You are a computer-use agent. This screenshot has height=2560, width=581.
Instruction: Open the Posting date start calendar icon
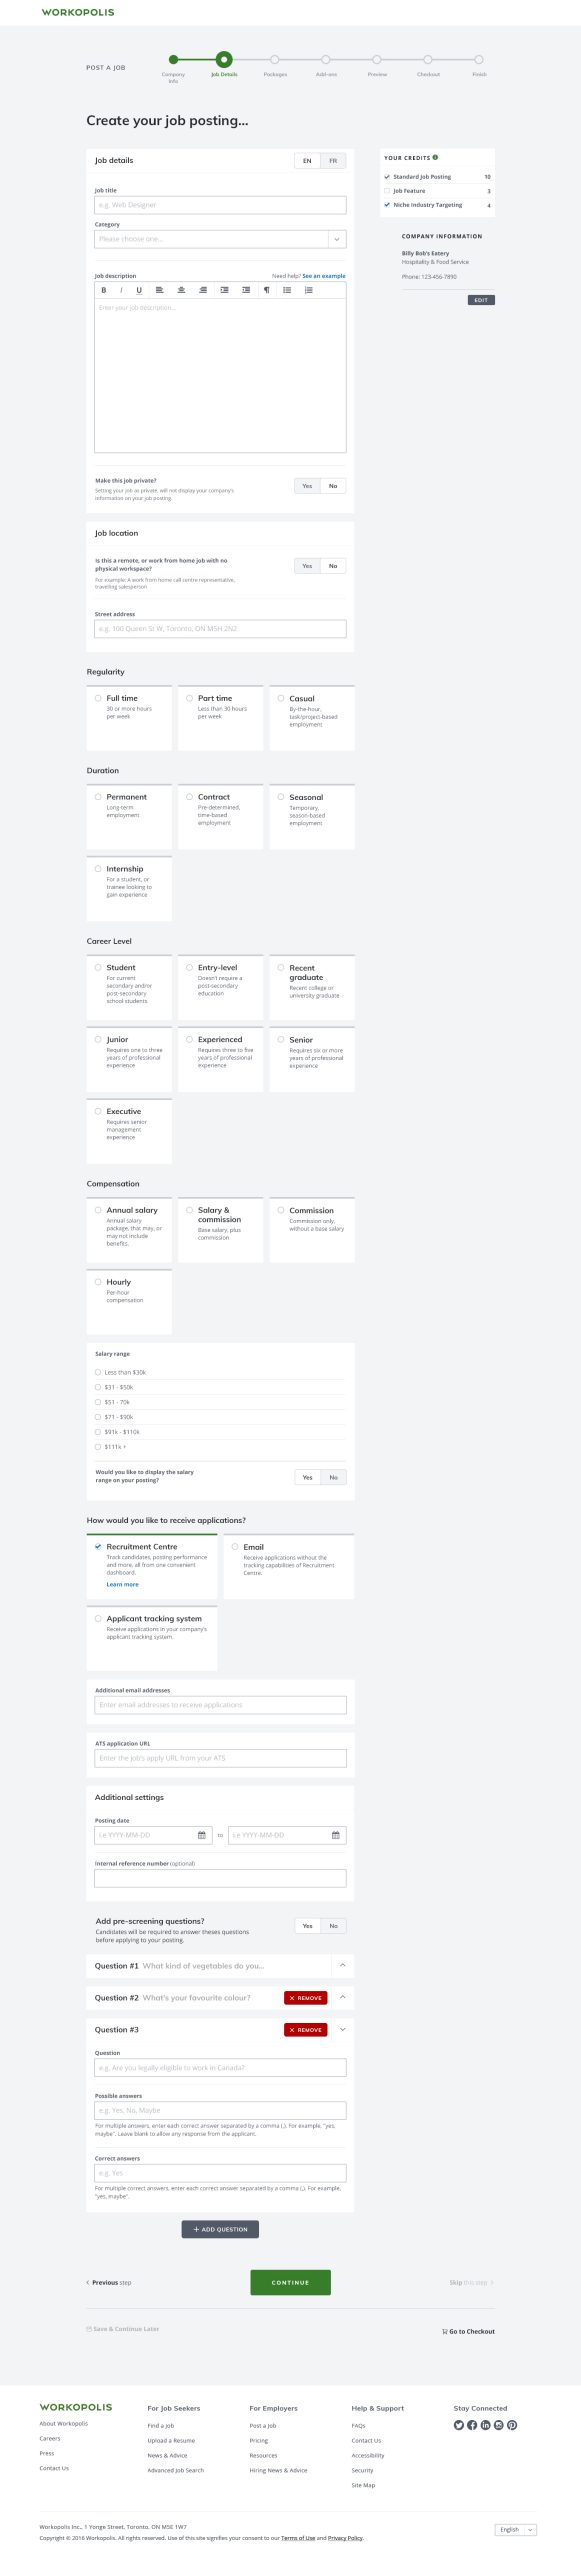(x=202, y=1835)
